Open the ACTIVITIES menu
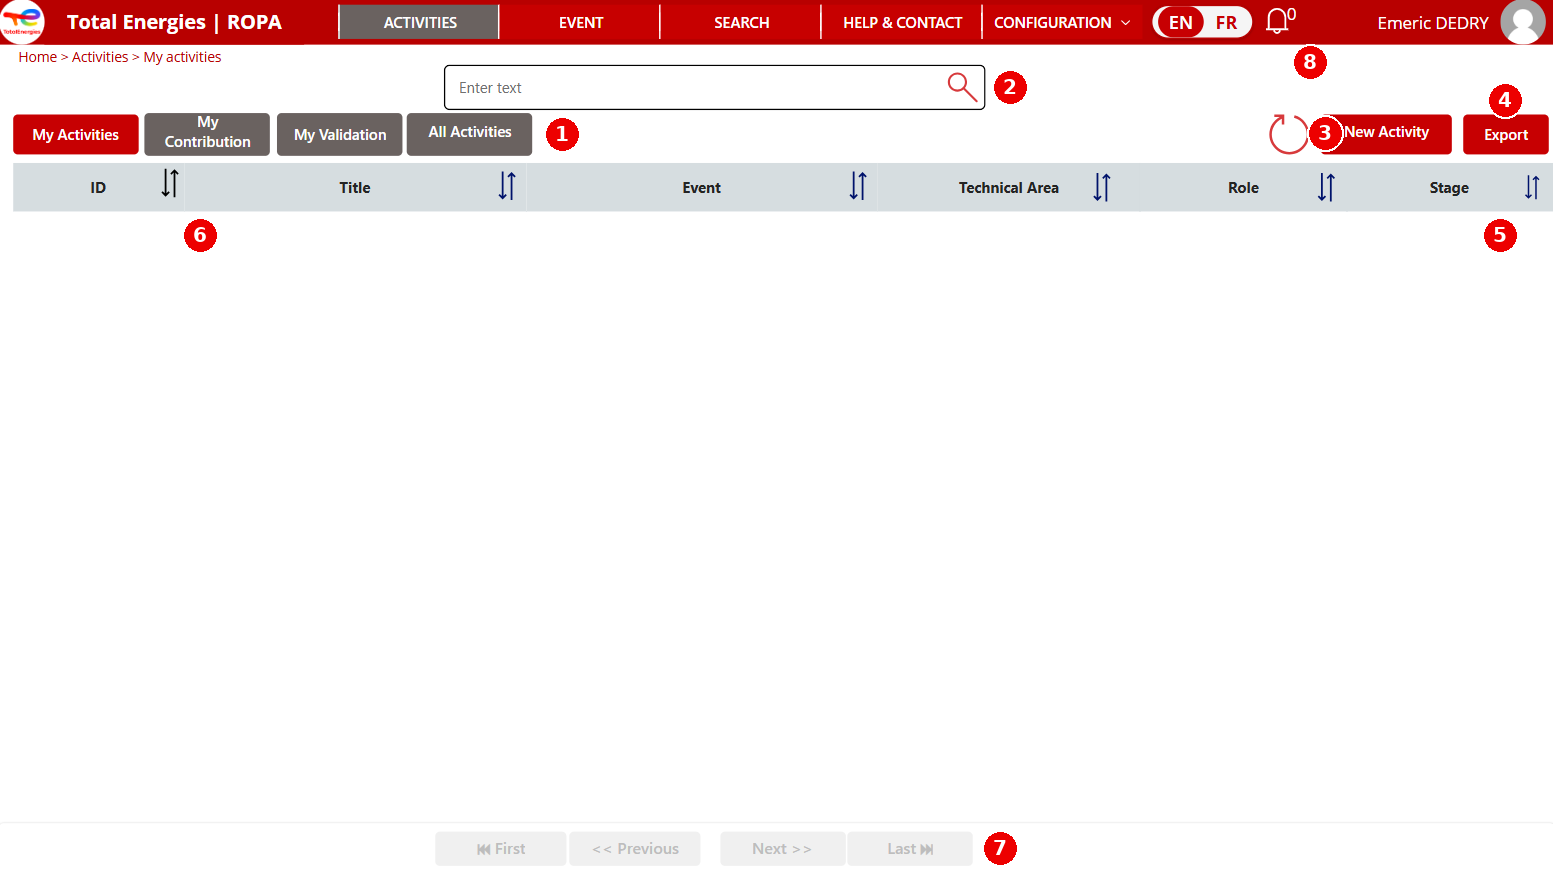Image resolution: width=1553 pixels, height=872 pixels. [x=420, y=22]
